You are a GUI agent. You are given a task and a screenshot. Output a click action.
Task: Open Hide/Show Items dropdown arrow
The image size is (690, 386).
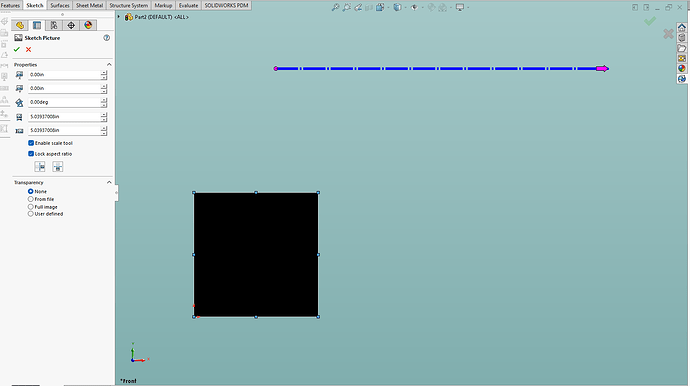click(x=422, y=7)
